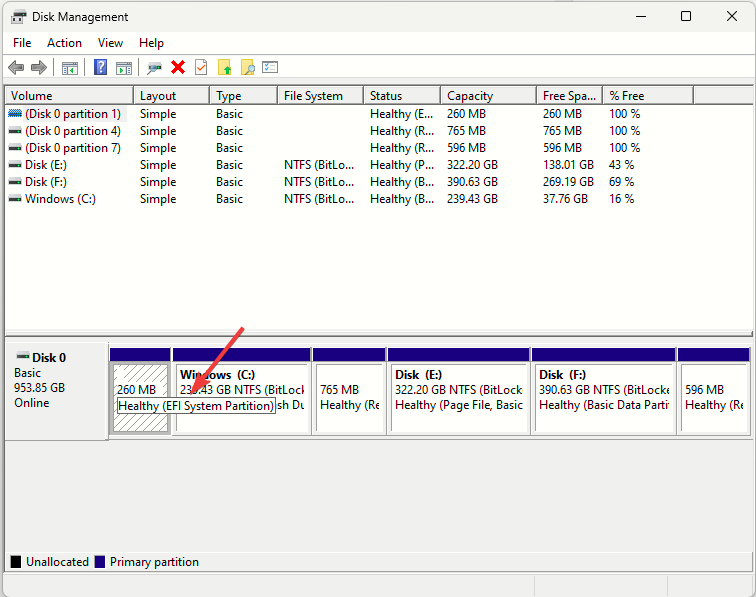Click the 16 % free value
Image resolution: width=756 pixels, height=597 pixels.
point(621,199)
